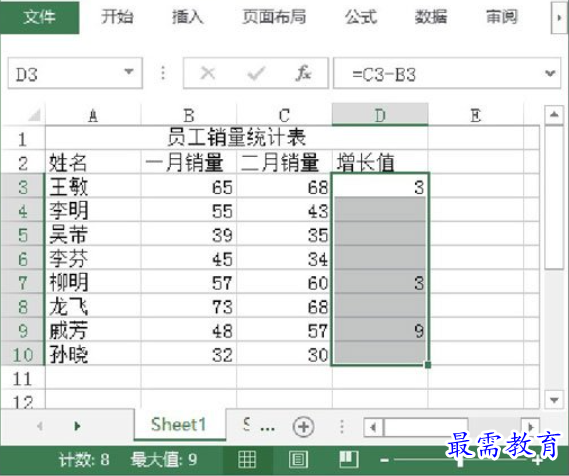The height and width of the screenshot is (476, 569).
Task: Switch to the 插入 ribbon tab
Action: pyautogui.click(x=188, y=17)
